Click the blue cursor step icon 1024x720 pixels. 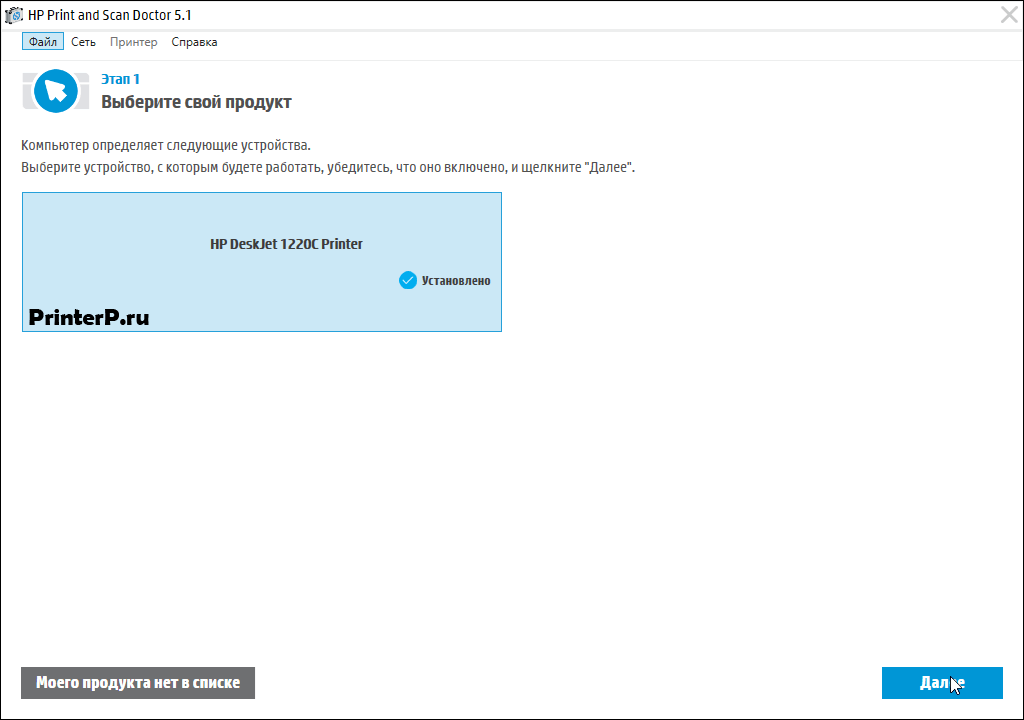[55, 91]
